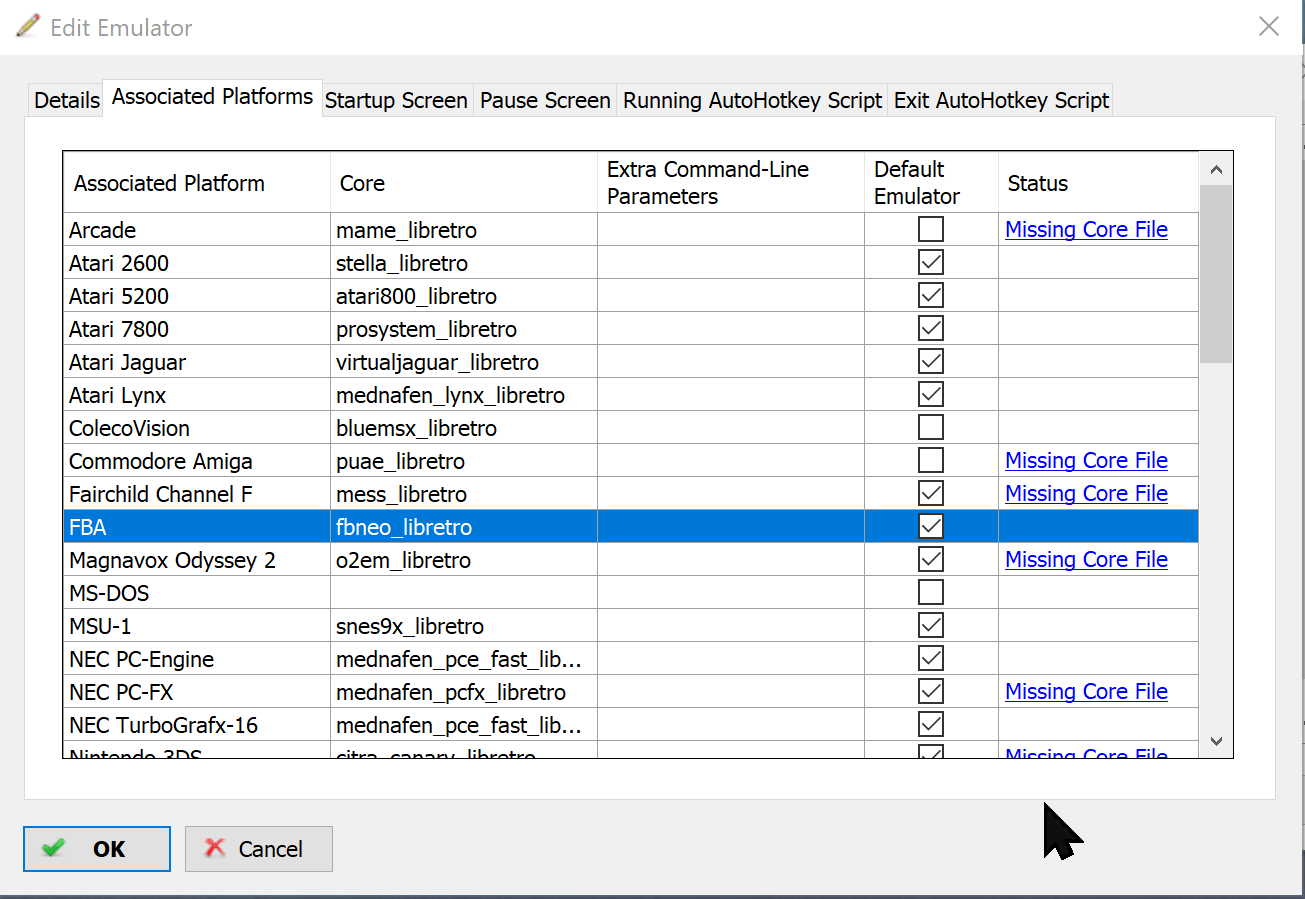
Task: Uncheck Default Emulator for Atari 2600
Action: pyautogui.click(x=931, y=262)
